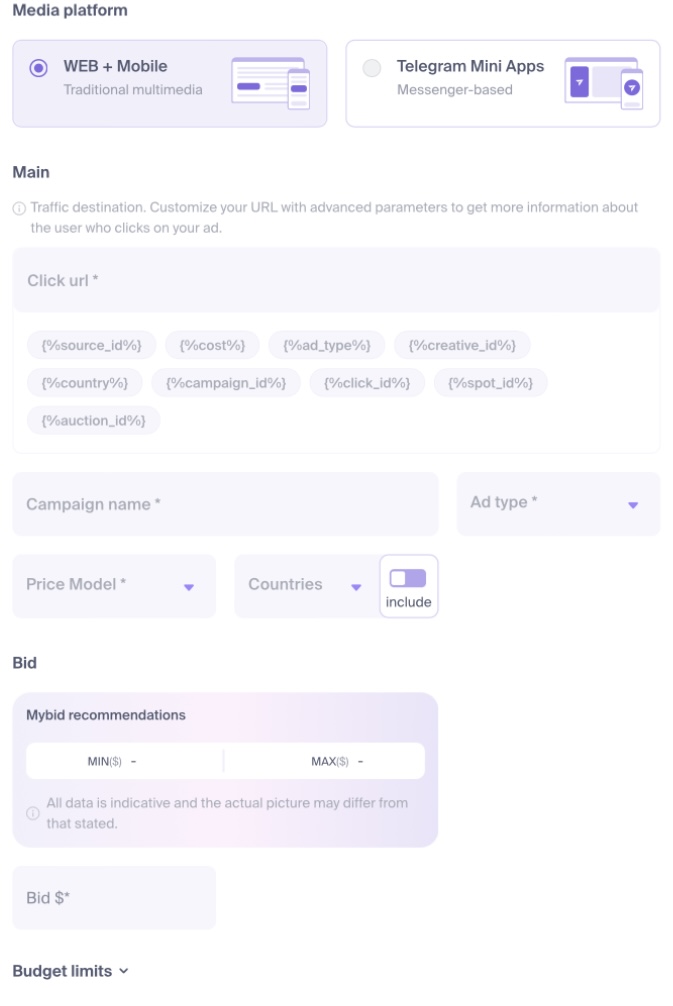Select the WEB + Mobile radio button
Screen dimensions: 673x1006
[39, 68]
